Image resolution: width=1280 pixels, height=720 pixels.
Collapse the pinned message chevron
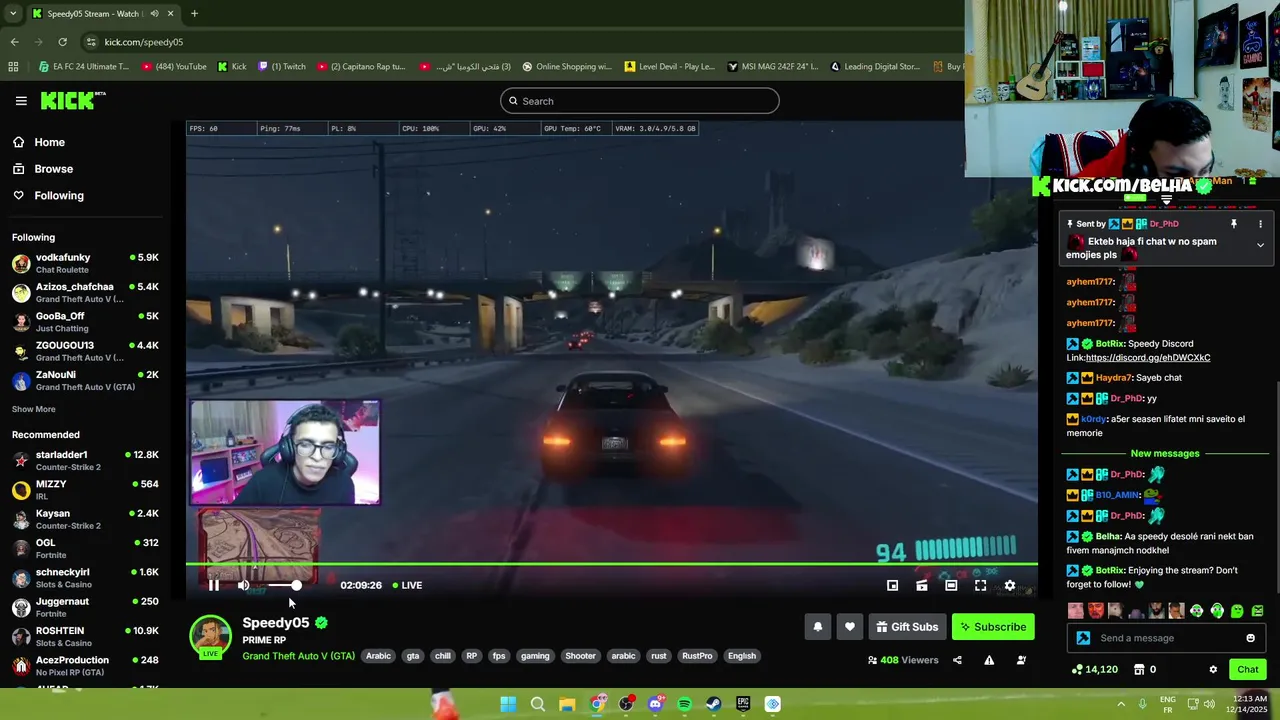[x=1260, y=245]
